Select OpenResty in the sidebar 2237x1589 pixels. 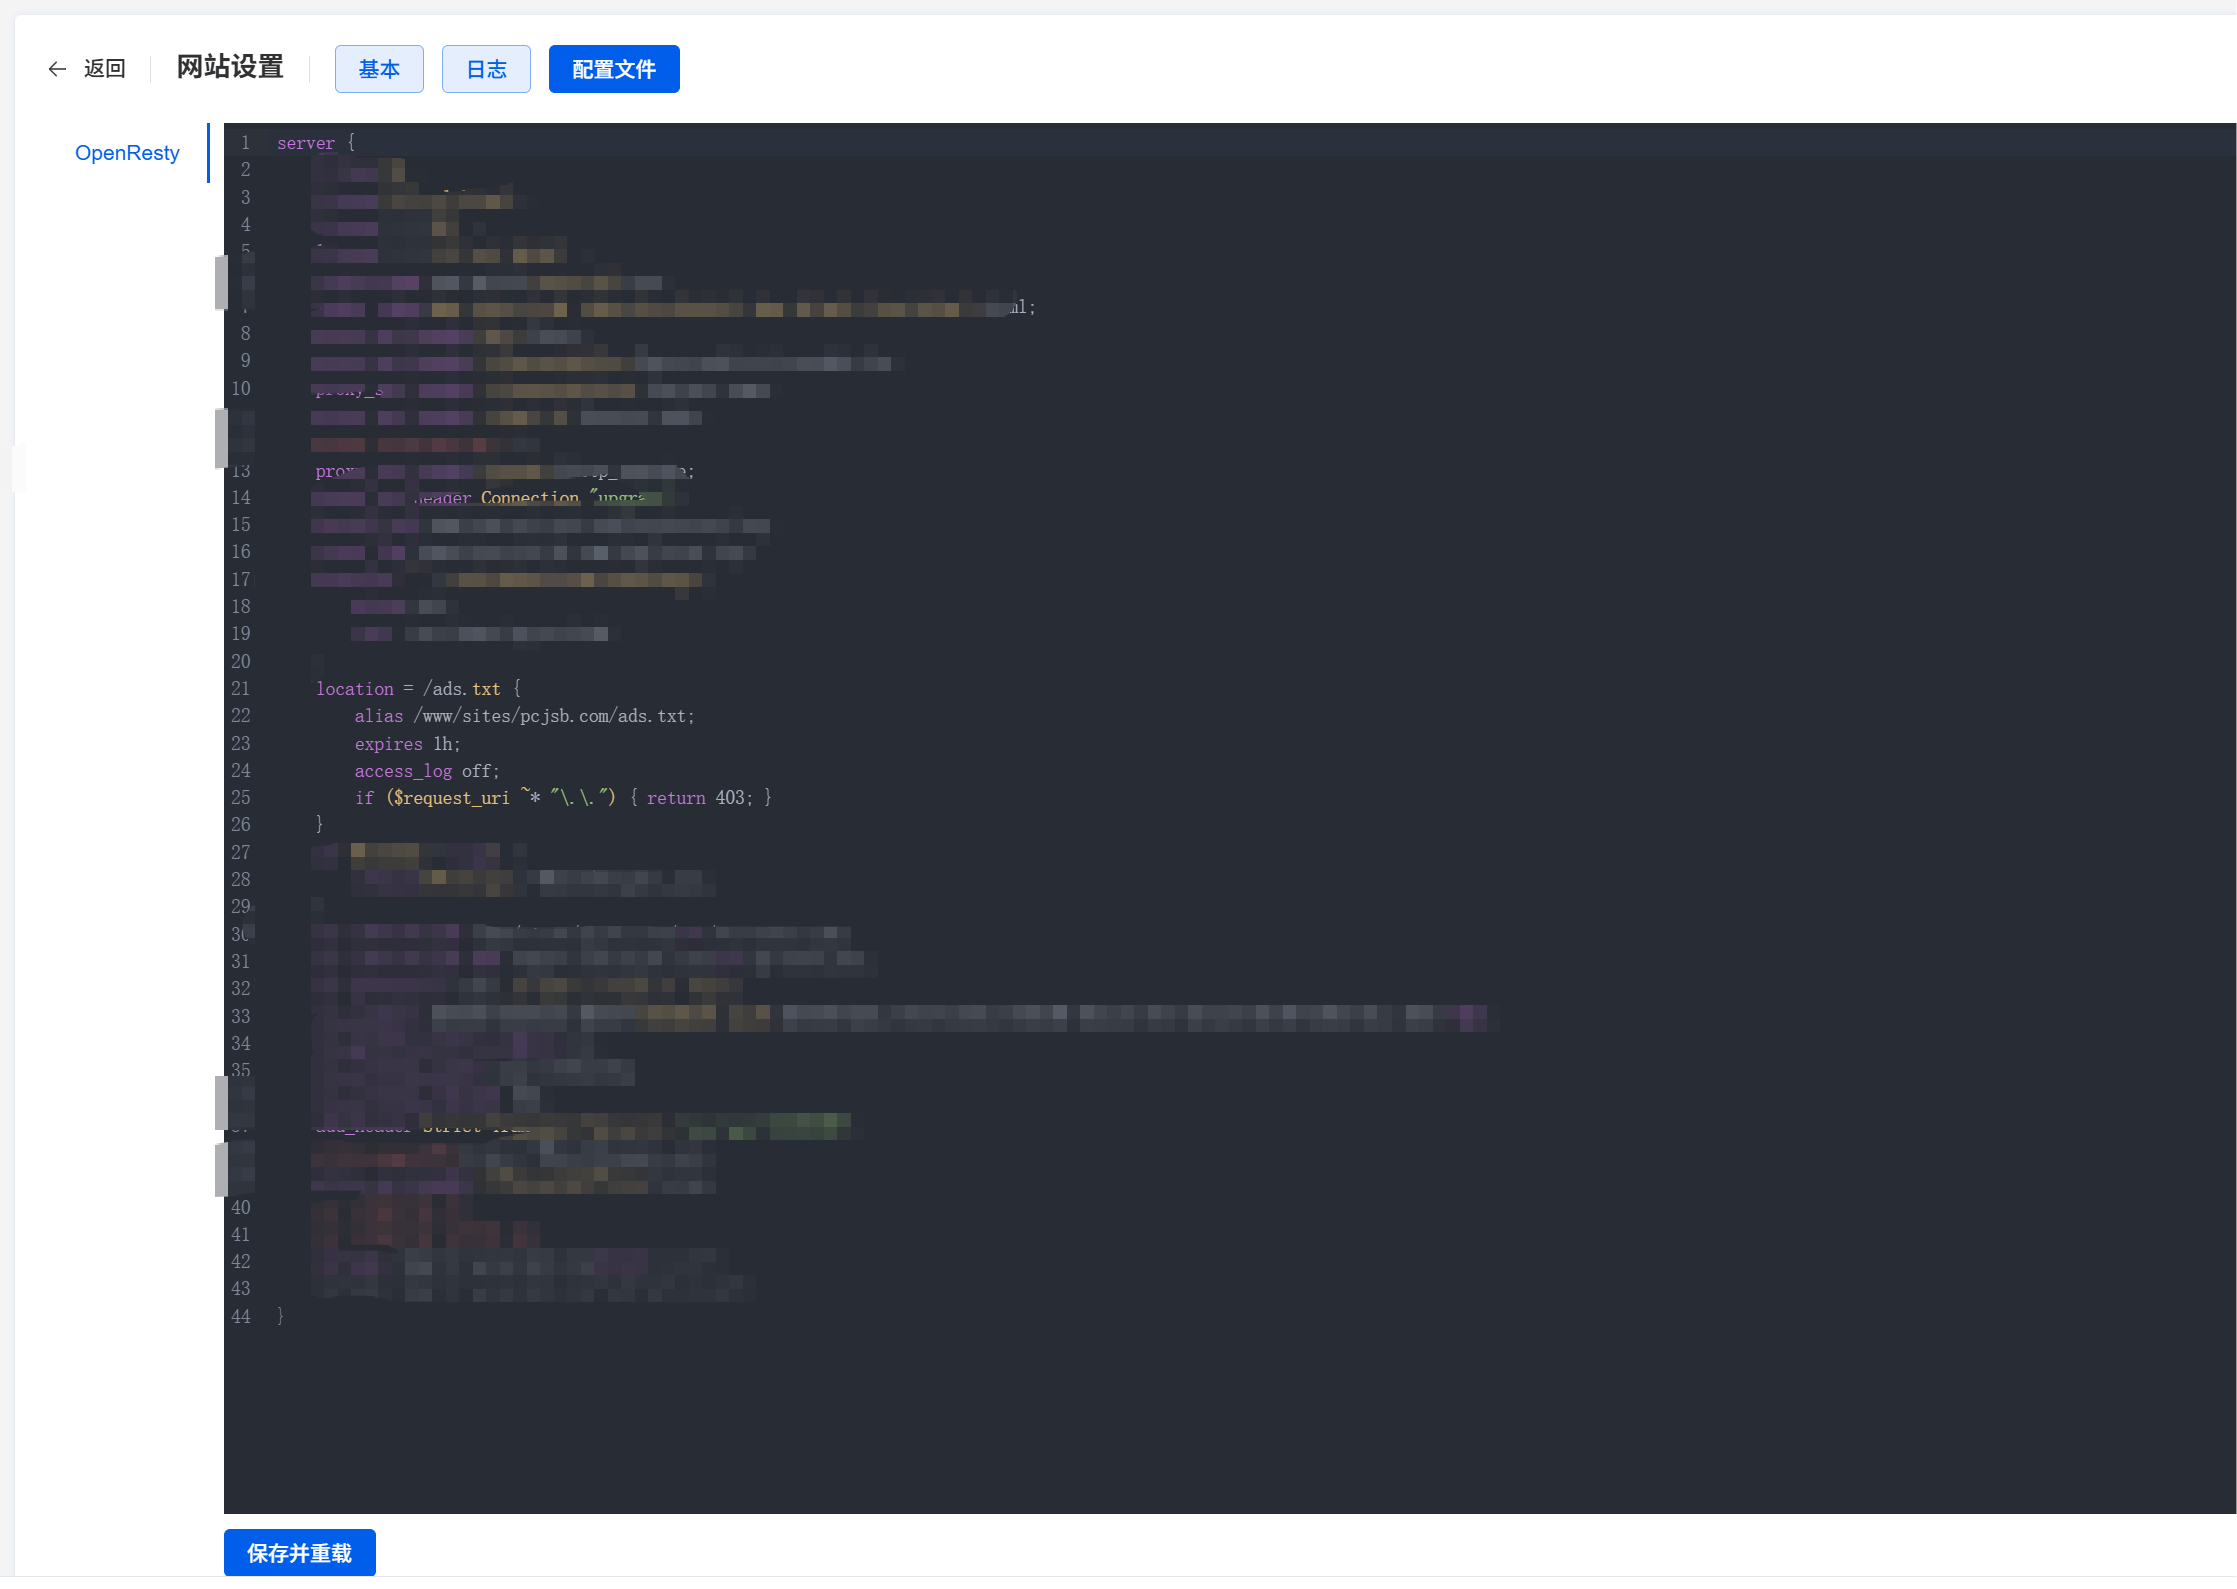click(127, 153)
